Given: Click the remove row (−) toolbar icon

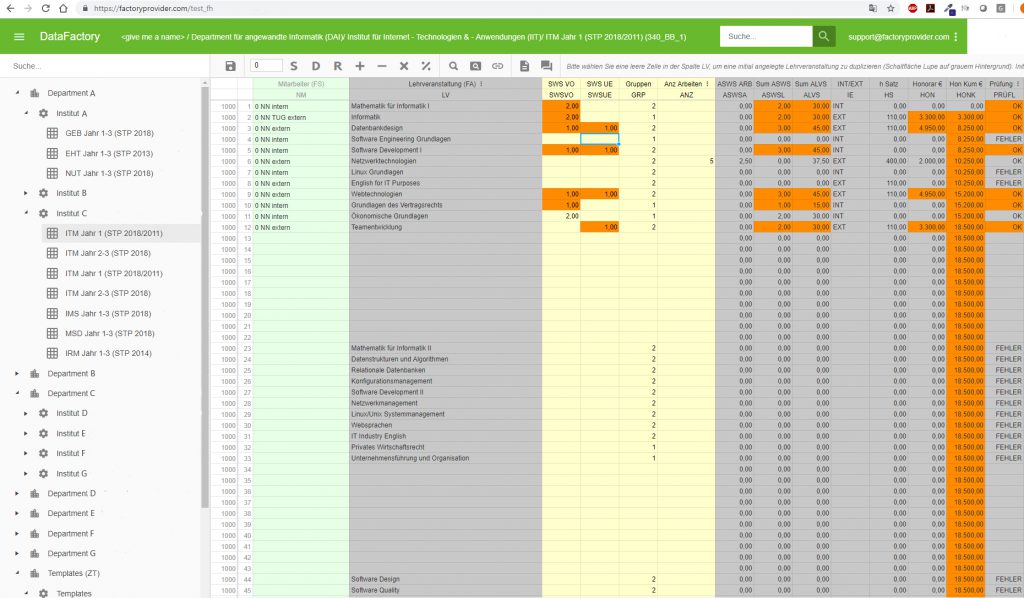Looking at the screenshot, I should tap(381, 66).
